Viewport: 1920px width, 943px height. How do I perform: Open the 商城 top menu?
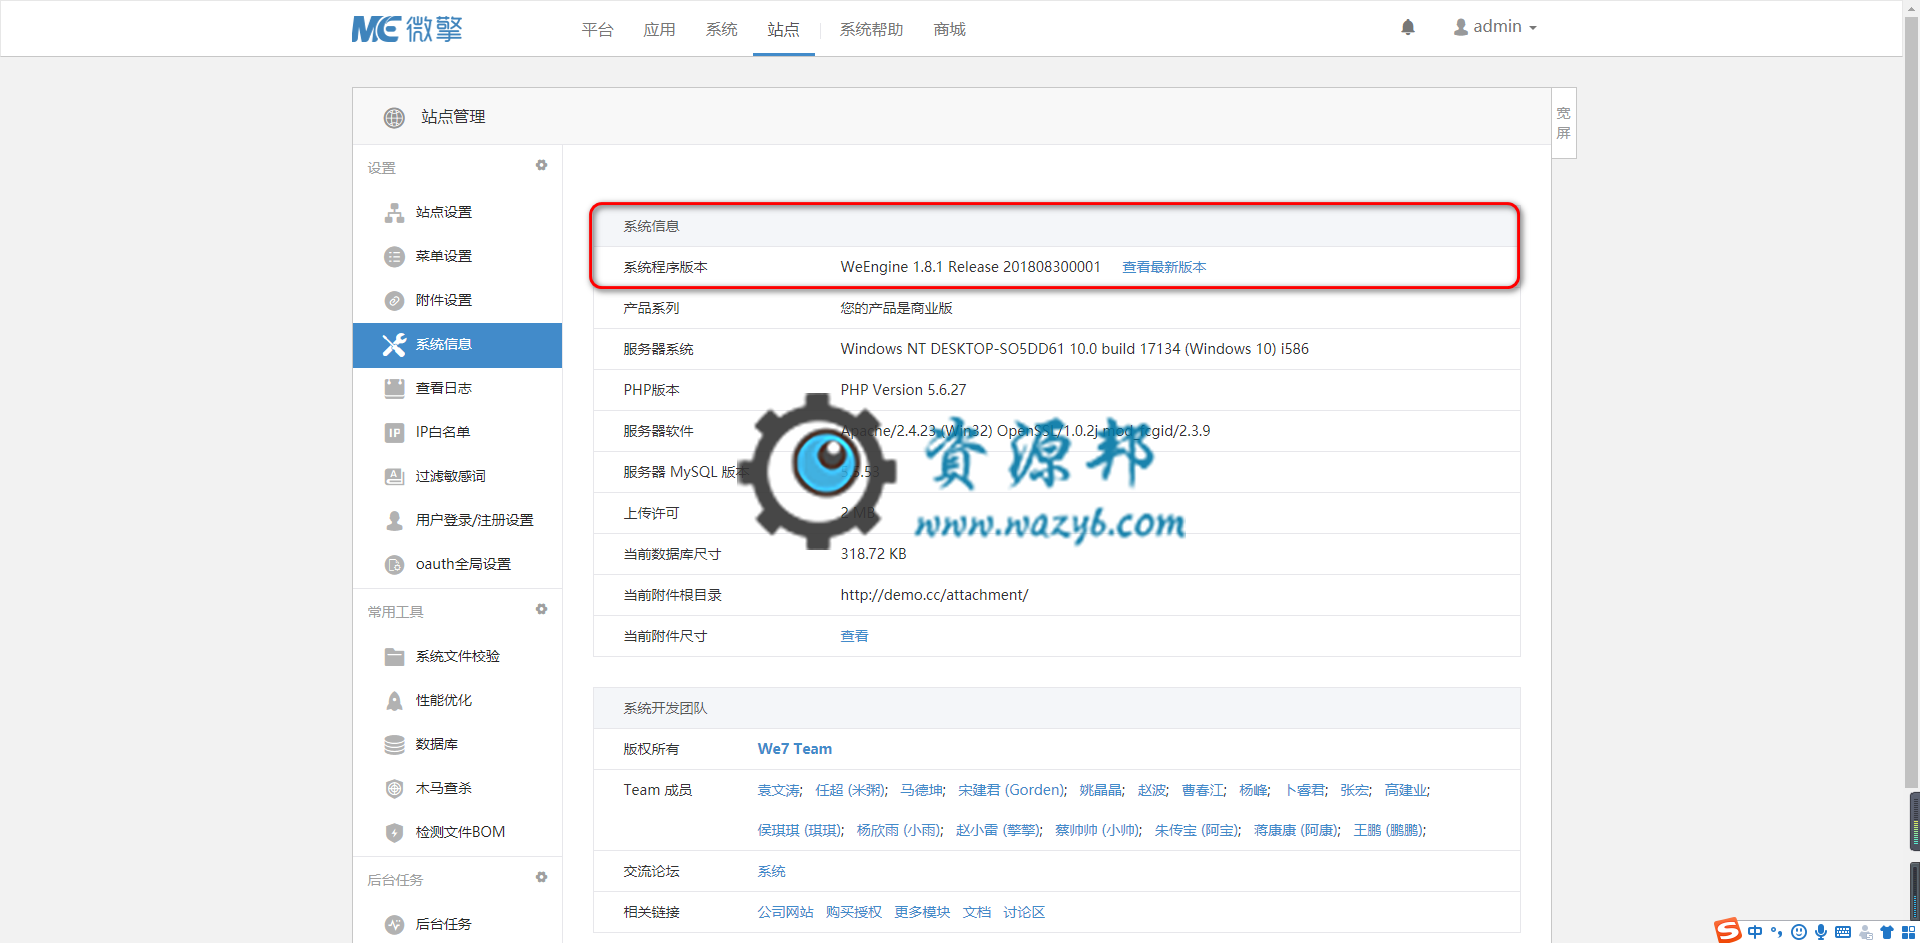coord(950,29)
